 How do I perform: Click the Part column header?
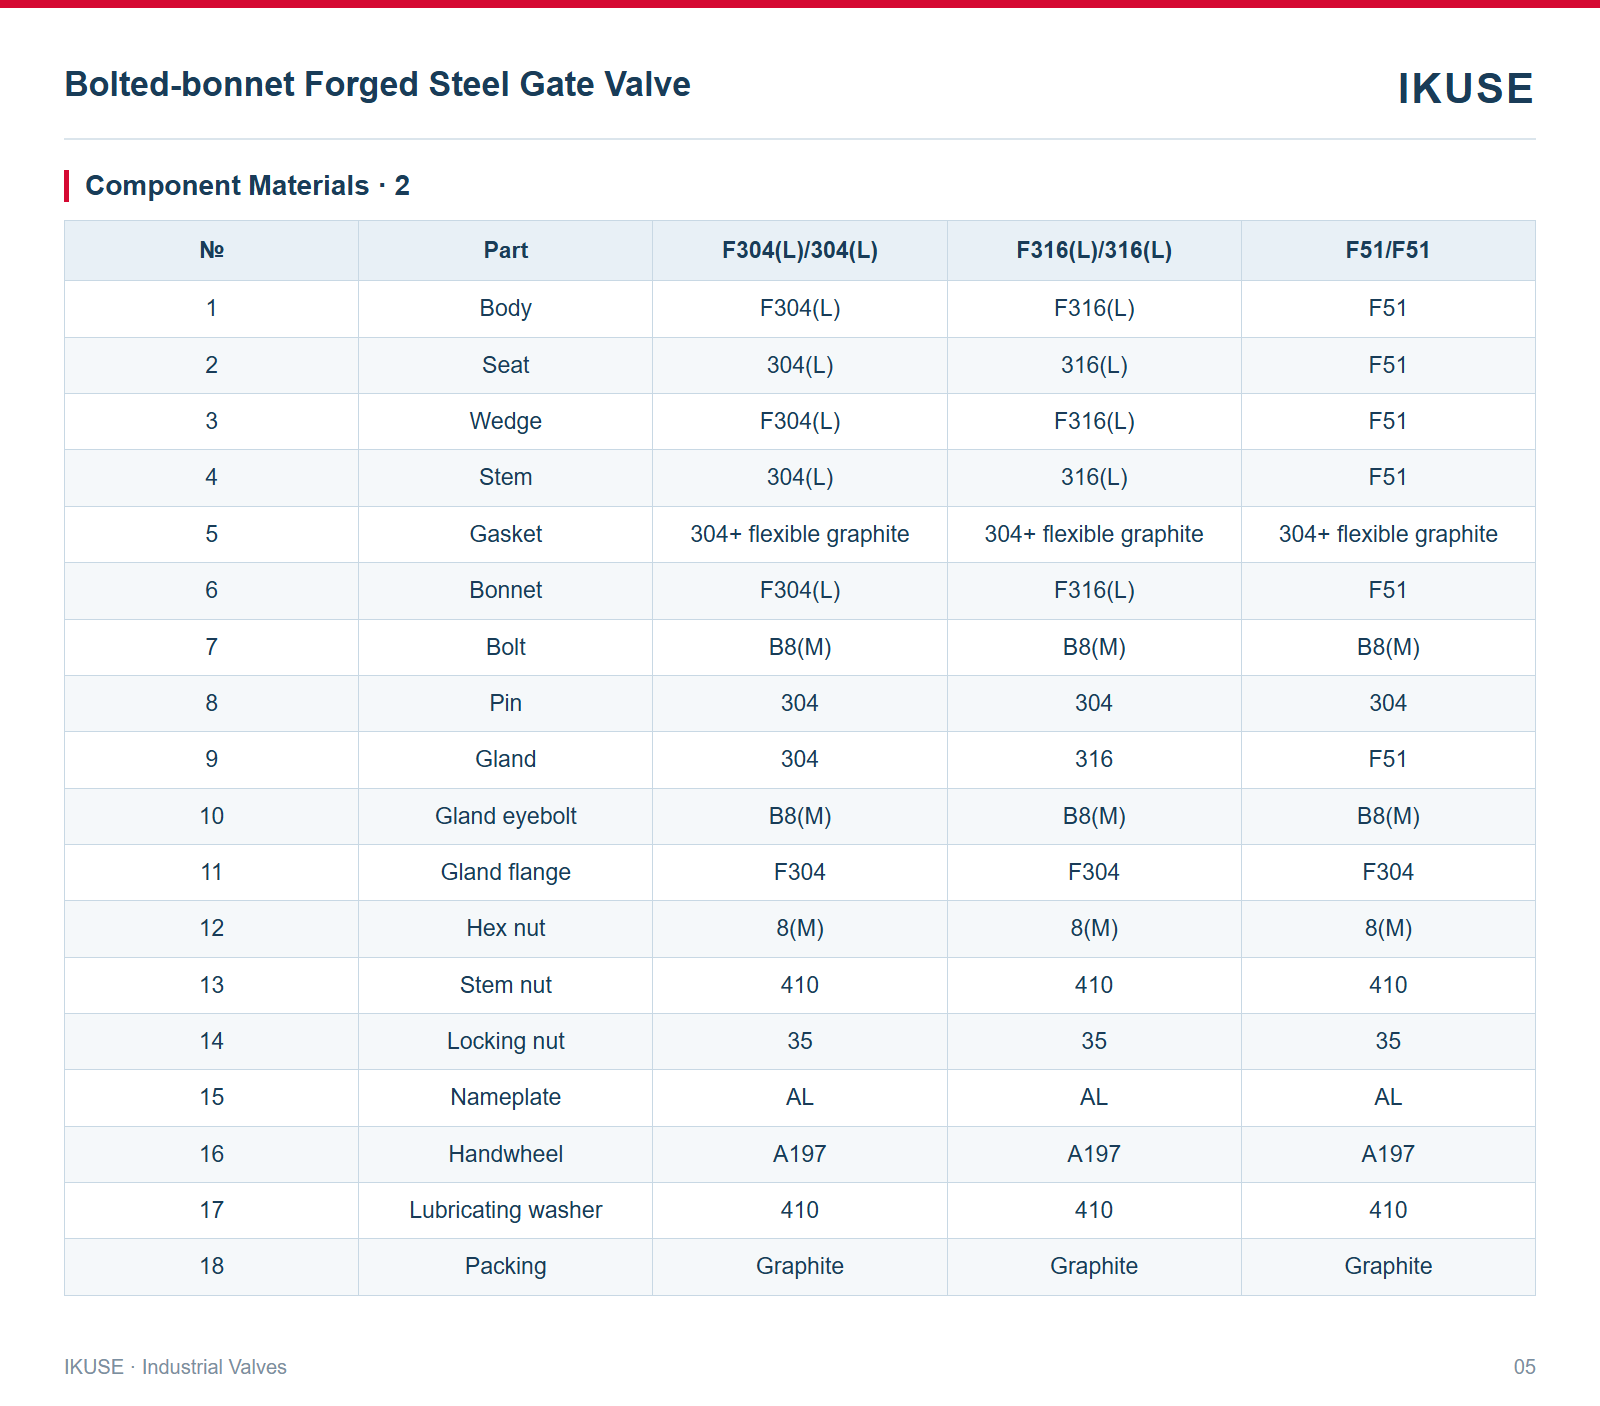tap(506, 250)
